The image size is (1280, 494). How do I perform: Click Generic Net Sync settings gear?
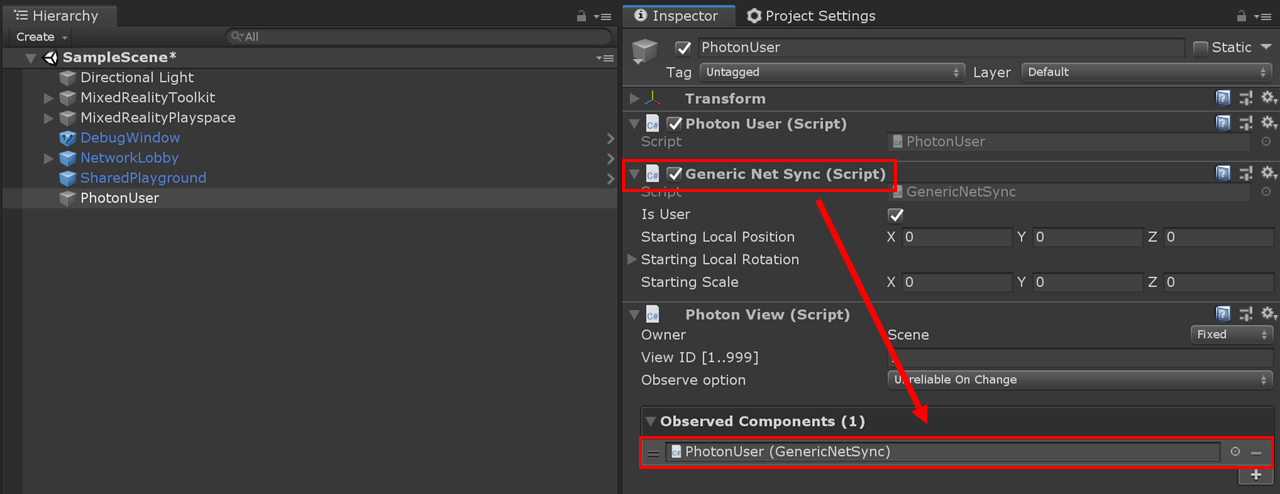pyautogui.click(x=1268, y=174)
